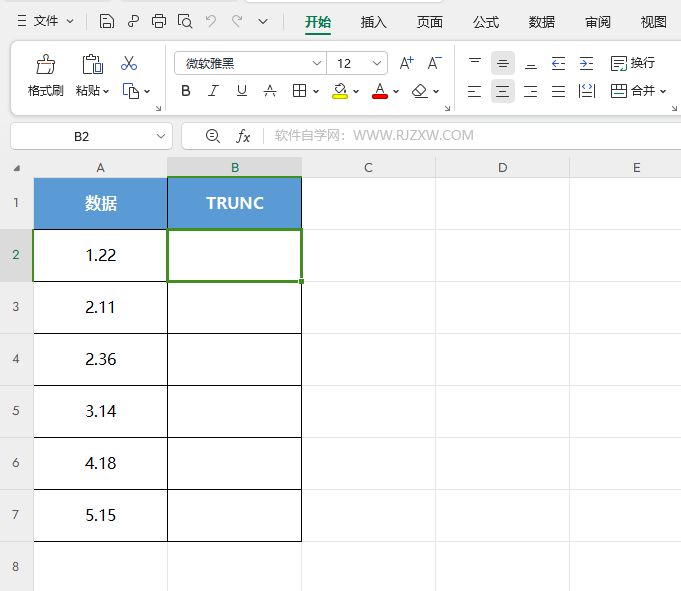
Task: Toggle Bold formatting
Action: point(185,91)
